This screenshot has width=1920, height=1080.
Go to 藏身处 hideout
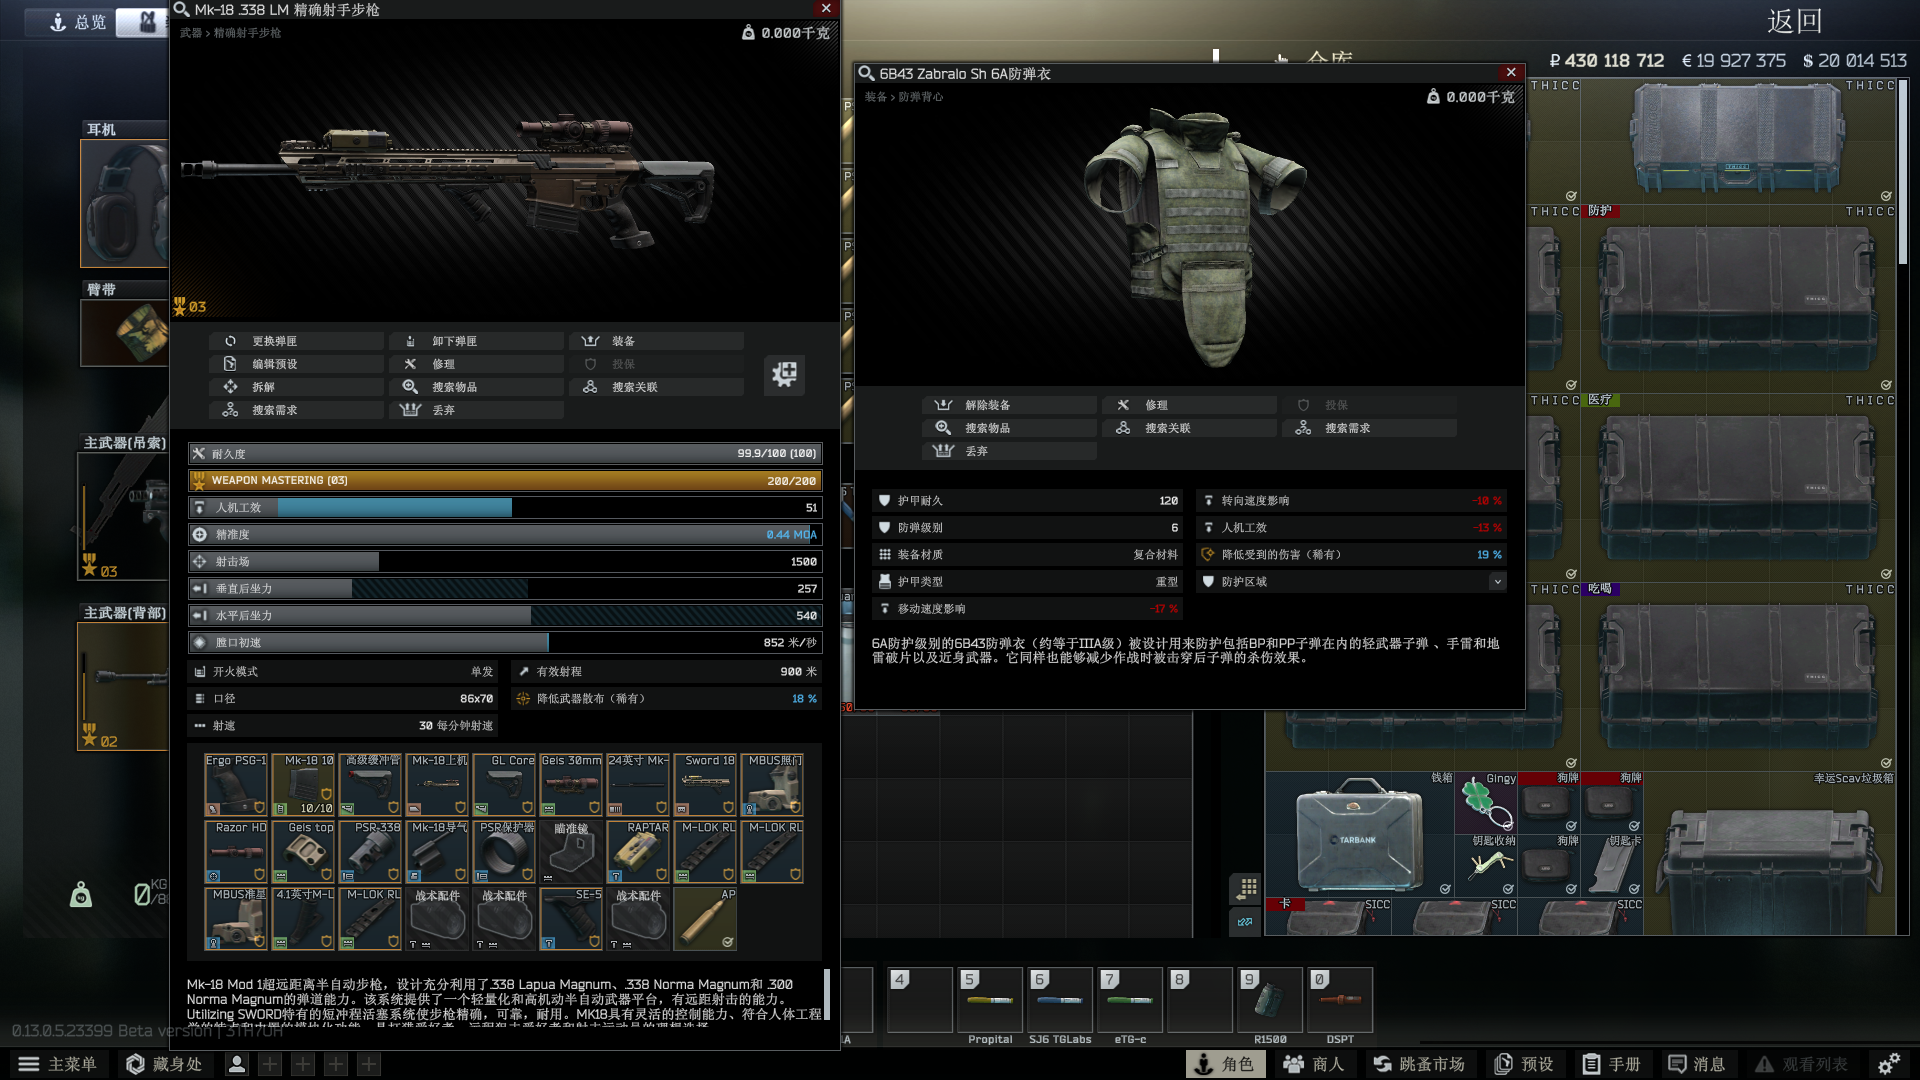click(165, 1064)
